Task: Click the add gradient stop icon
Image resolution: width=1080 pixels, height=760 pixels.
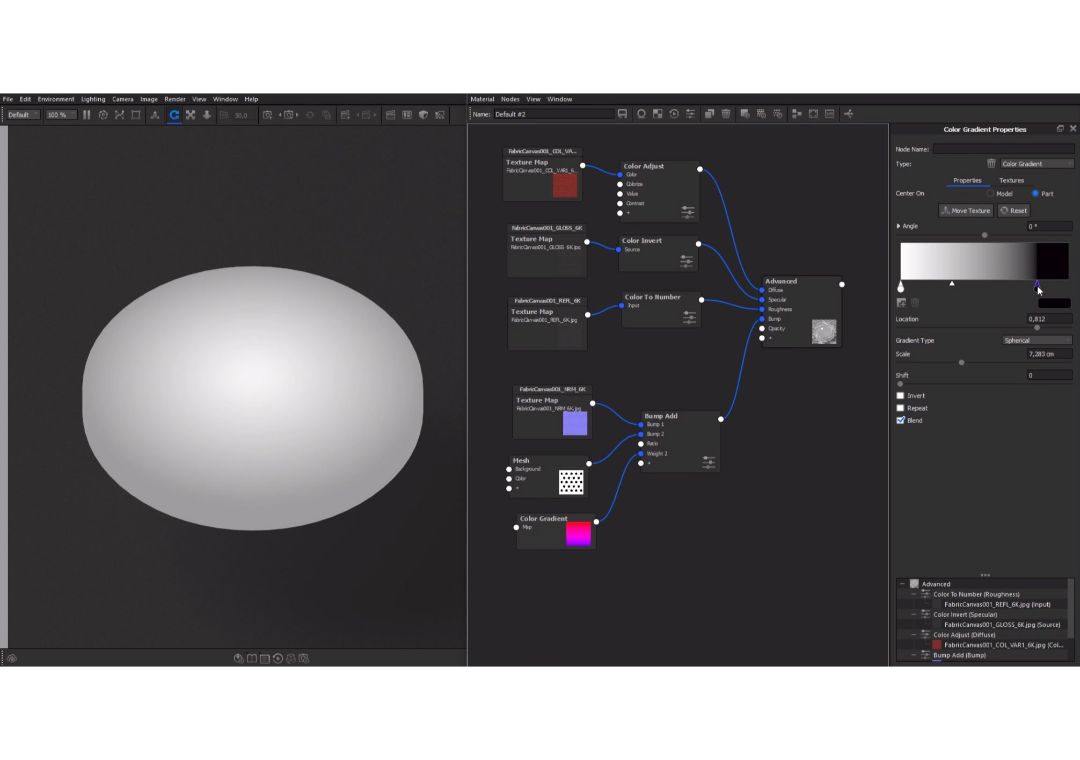Action: pyautogui.click(x=901, y=303)
